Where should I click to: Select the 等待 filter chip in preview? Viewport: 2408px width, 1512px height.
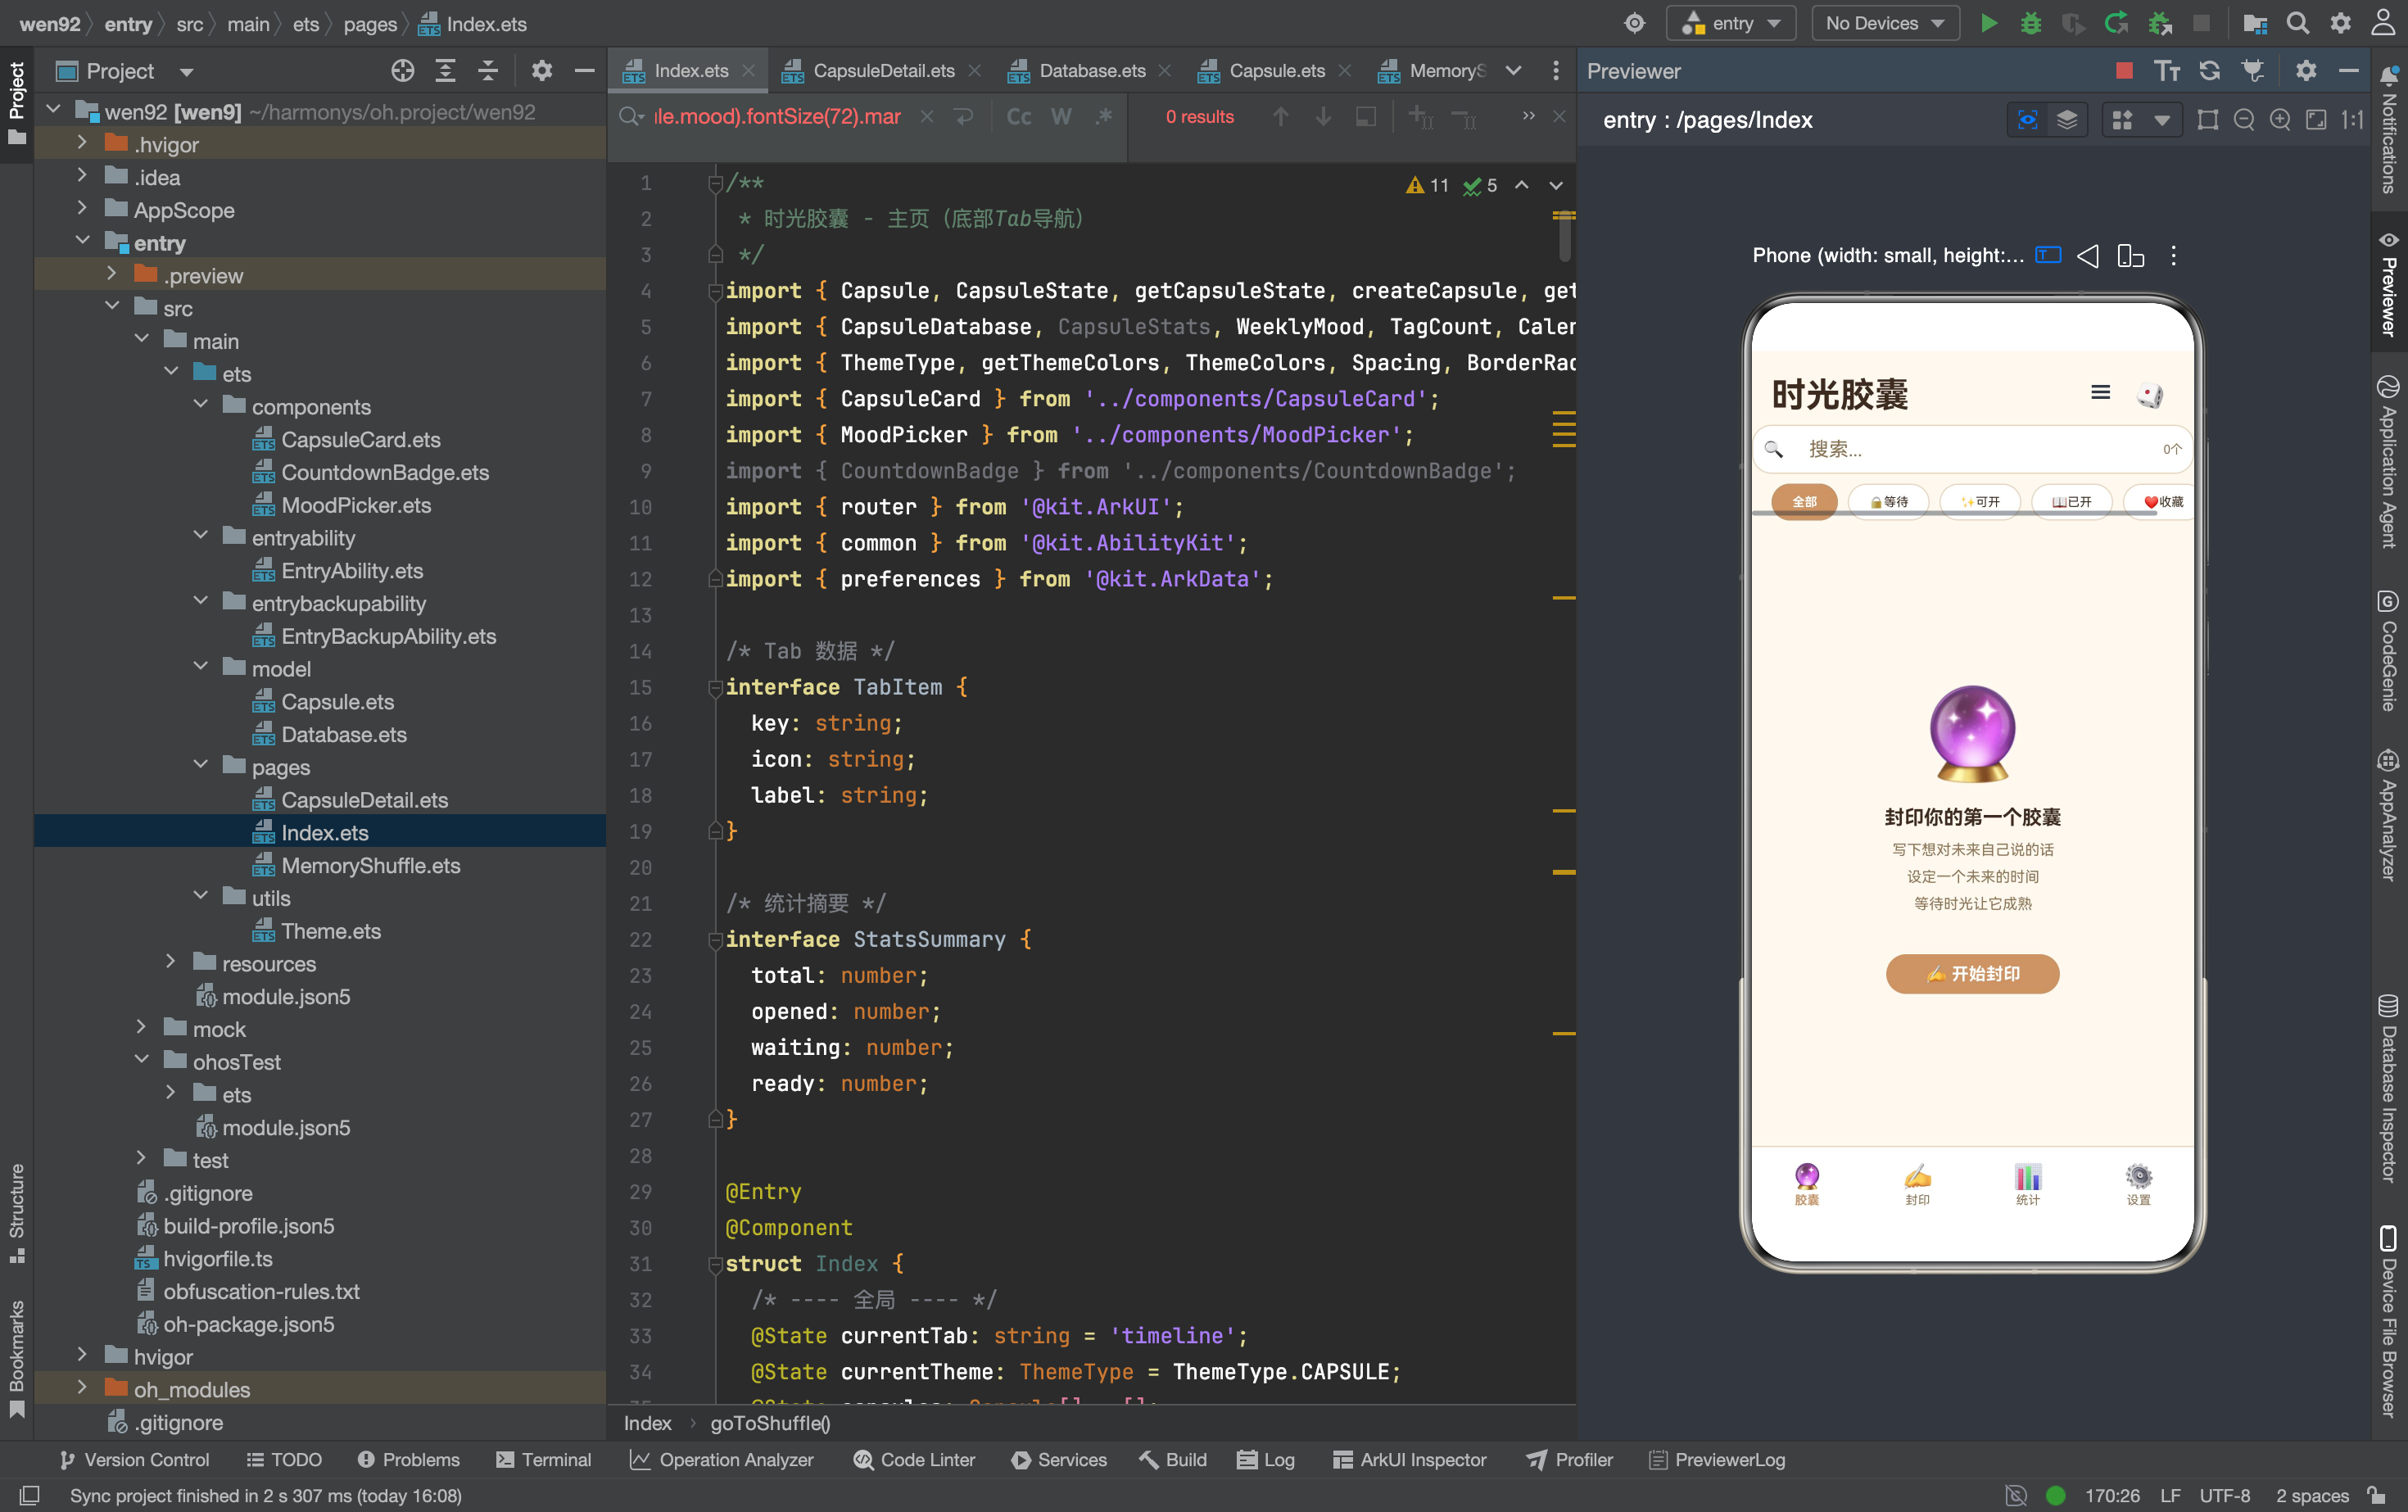coord(1889,502)
